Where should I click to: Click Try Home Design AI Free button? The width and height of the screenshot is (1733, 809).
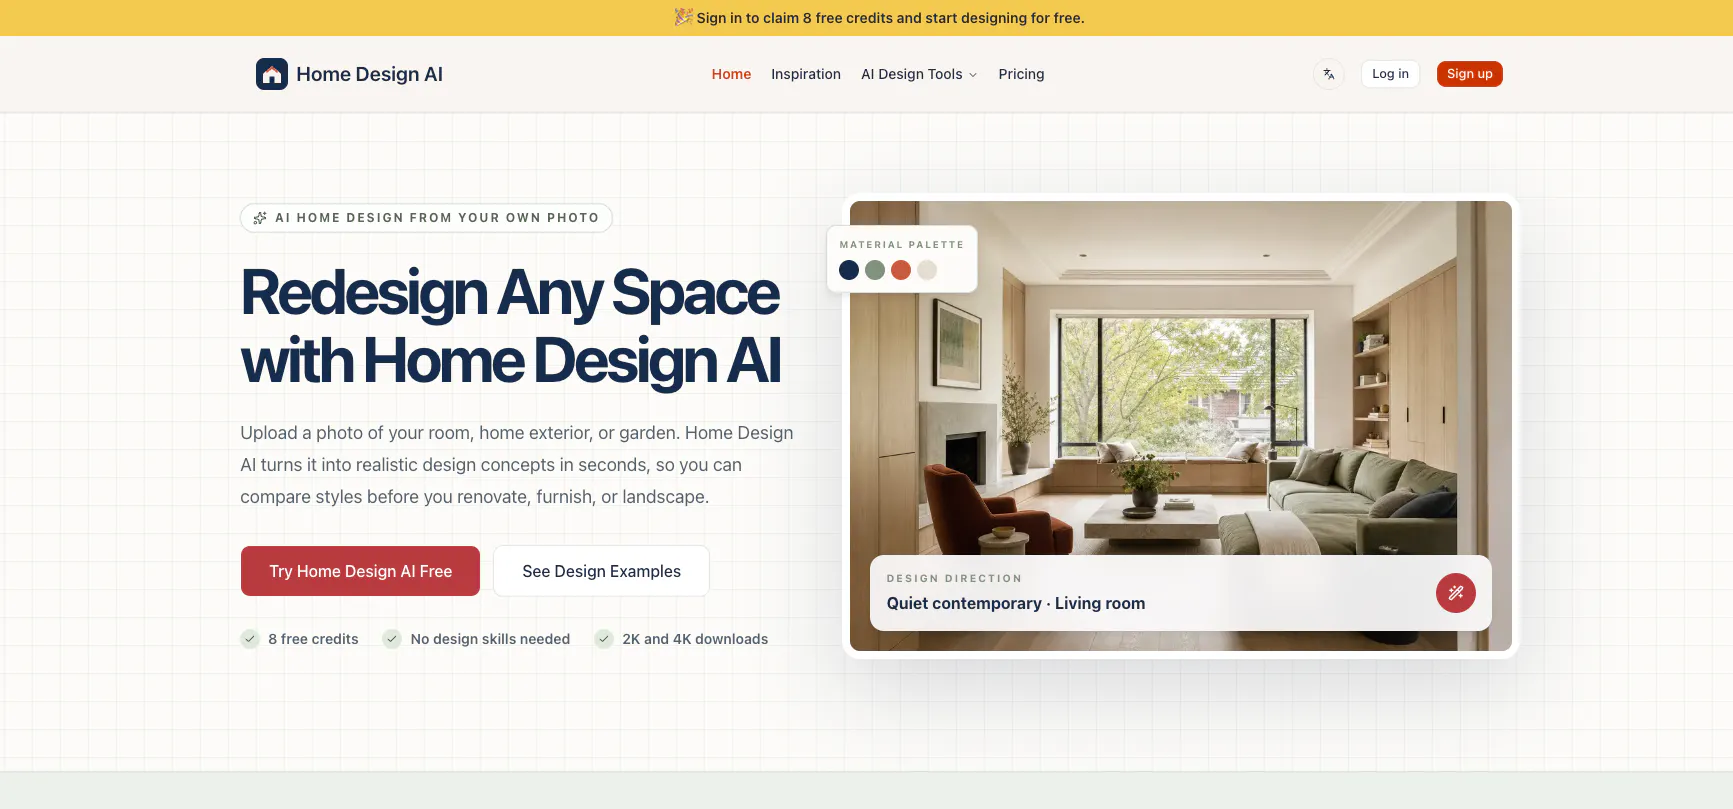coord(360,571)
